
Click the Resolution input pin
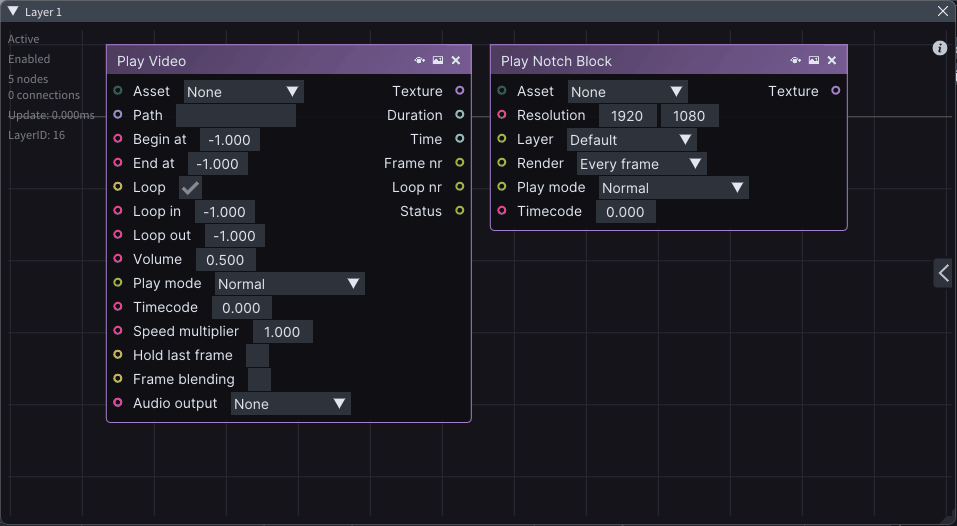(502, 115)
